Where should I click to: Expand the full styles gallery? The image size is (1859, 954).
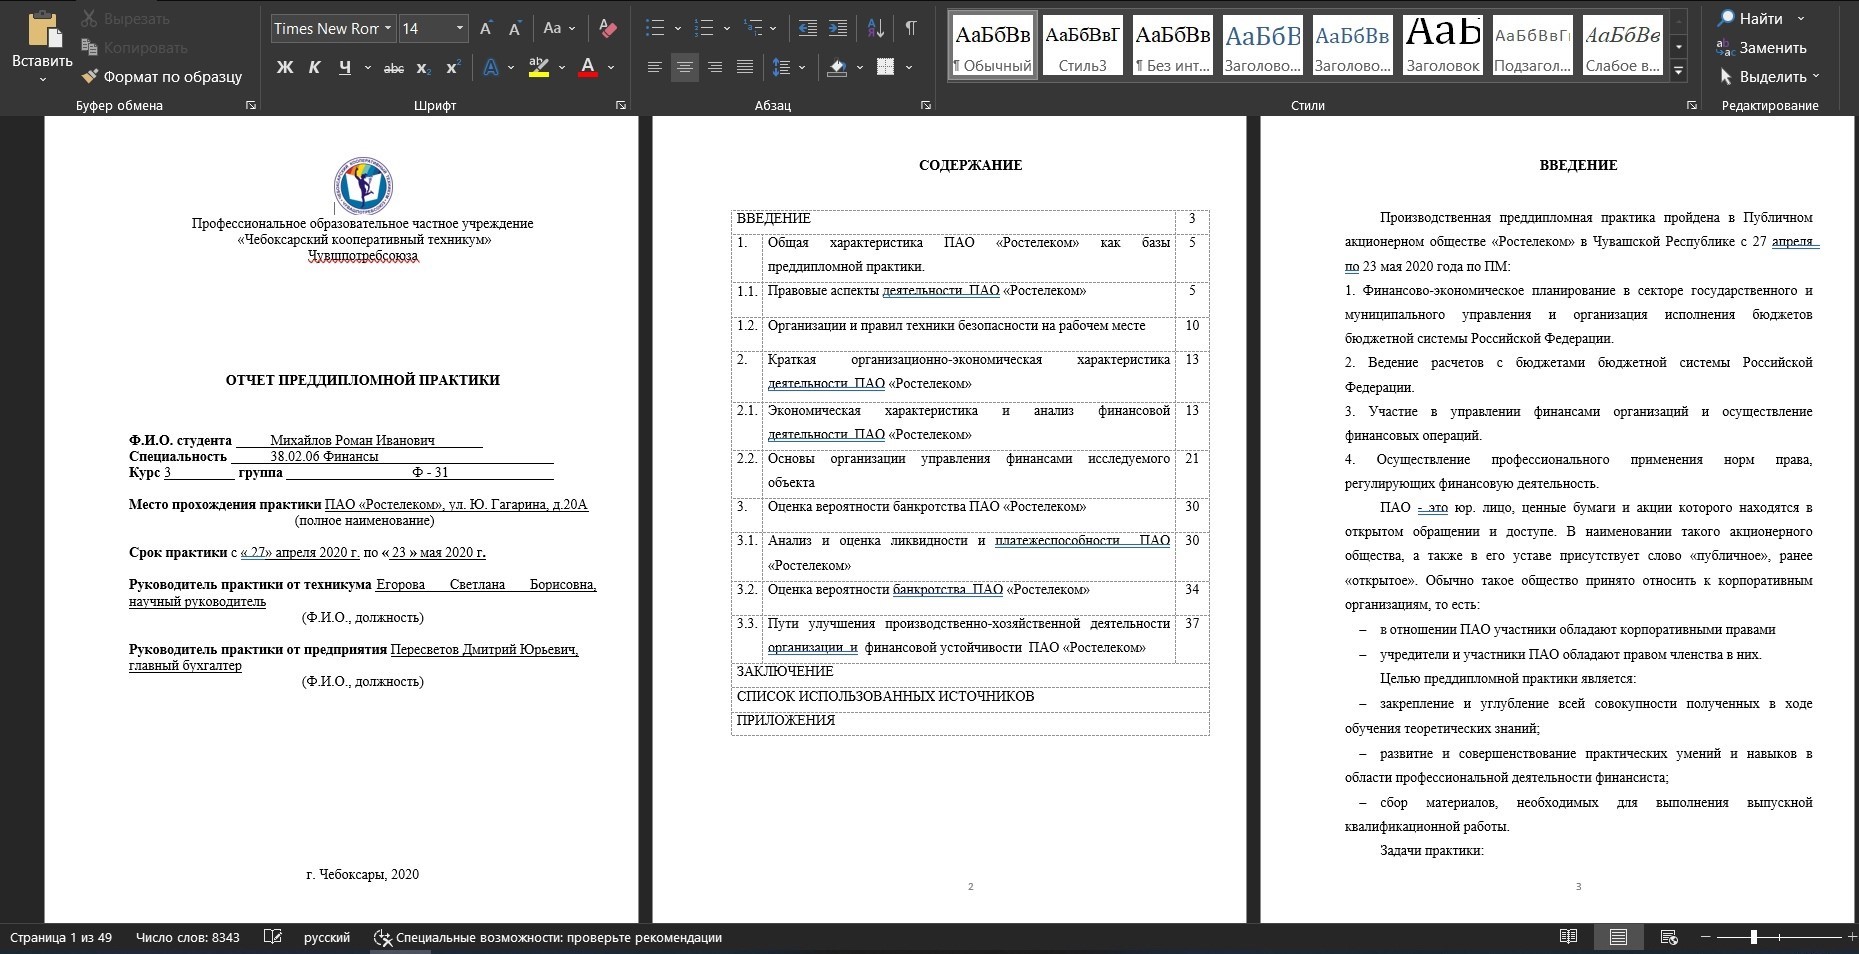point(1678,71)
